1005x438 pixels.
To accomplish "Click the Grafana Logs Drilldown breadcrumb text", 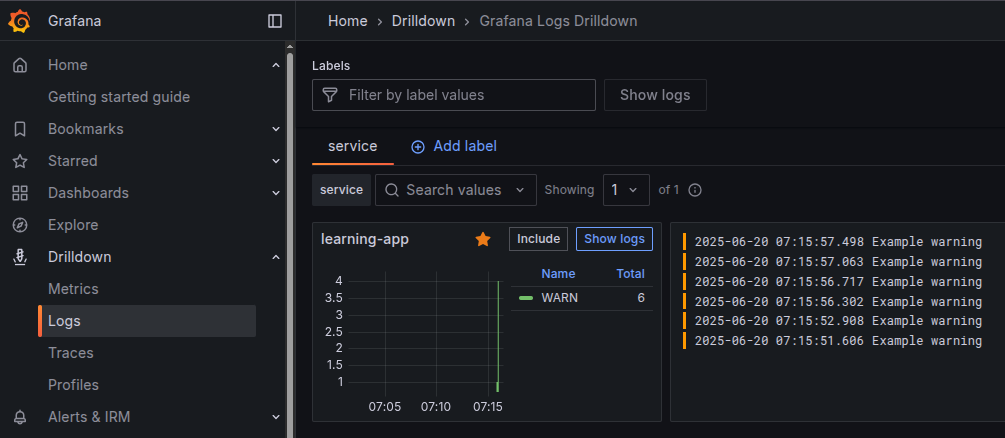I will point(558,21).
